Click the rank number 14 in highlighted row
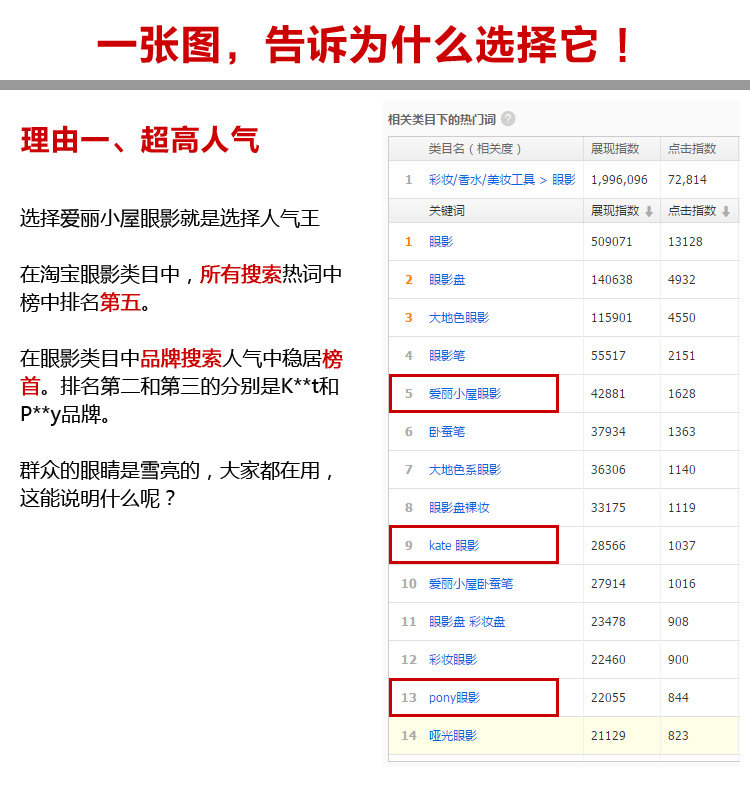 [x=408, y=736]
